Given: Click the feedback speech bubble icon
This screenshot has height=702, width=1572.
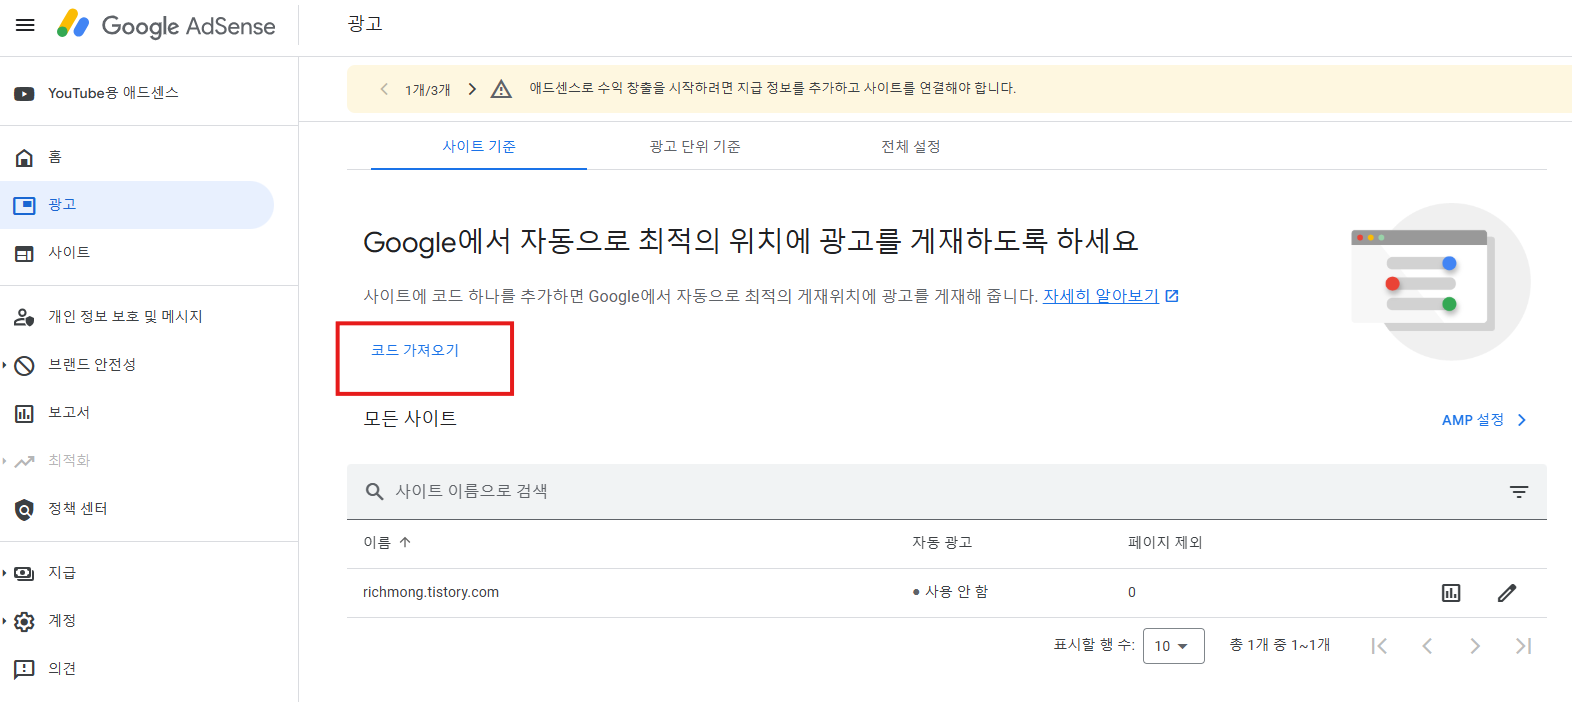Looking at the screenshot, I should [x=24, y=670].
